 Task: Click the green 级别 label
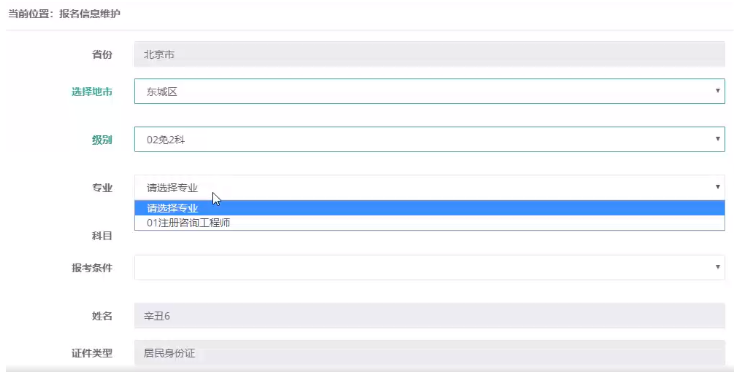(102, 139)
